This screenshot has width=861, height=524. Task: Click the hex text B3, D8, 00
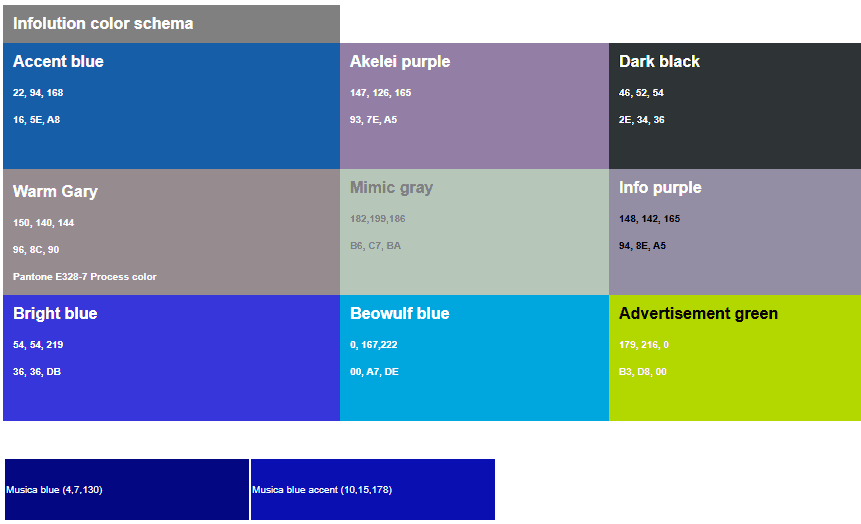pos(642,372)
